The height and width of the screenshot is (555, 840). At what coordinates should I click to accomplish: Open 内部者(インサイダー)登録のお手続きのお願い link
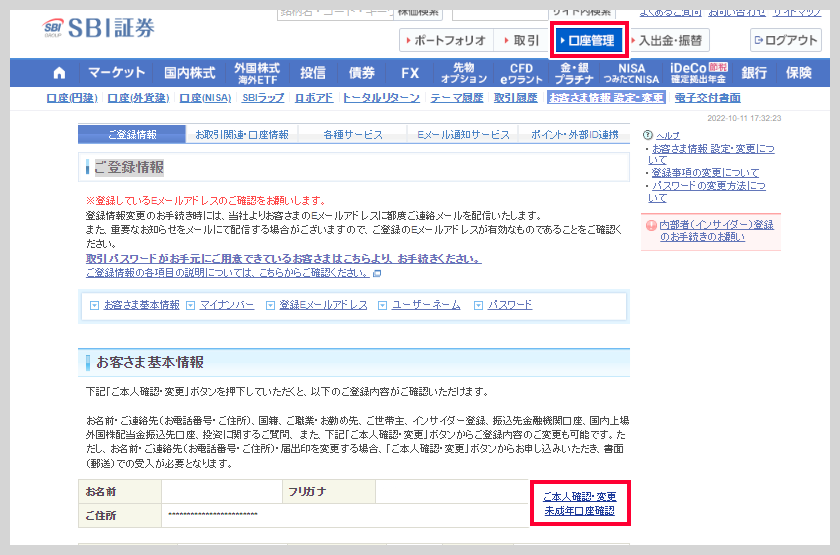[x=716, y=231]
